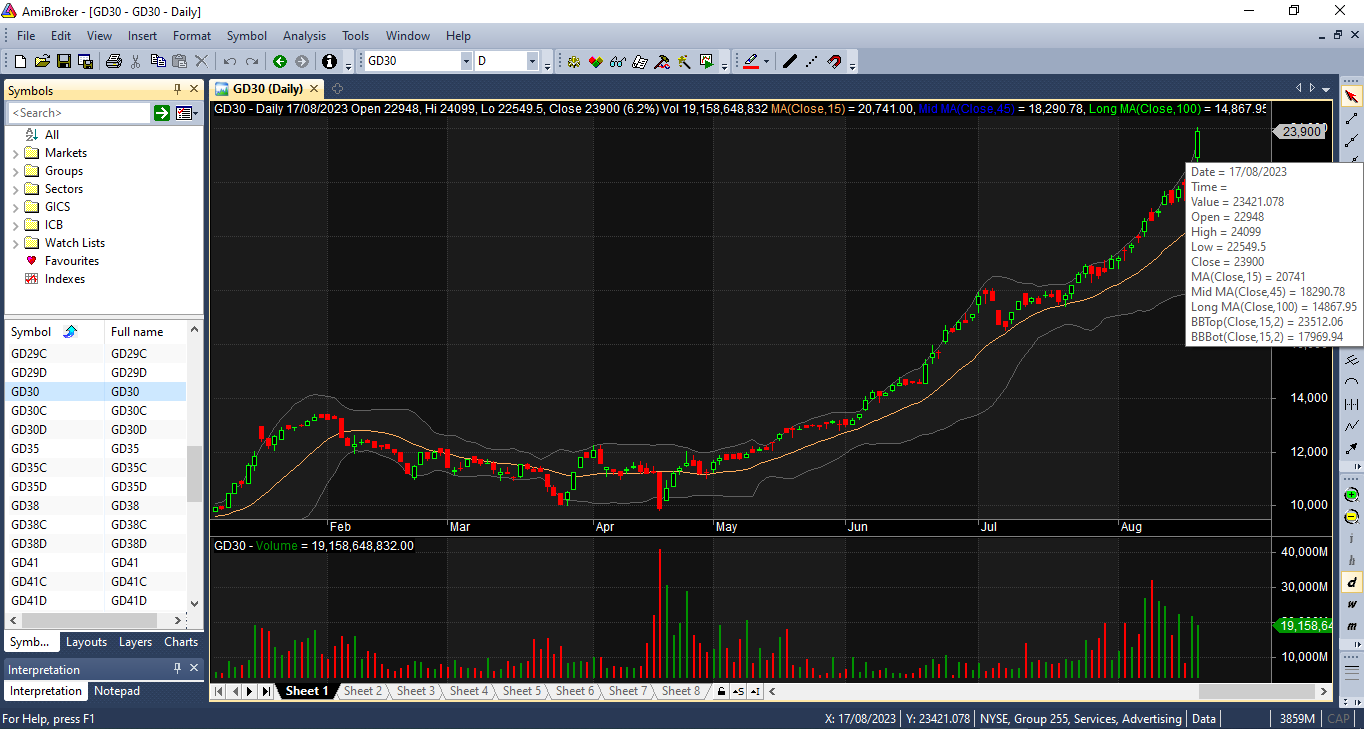Zoom out with yellow minus magnifier
This screenshot has width=1364, height=729.
point(1352,516)
